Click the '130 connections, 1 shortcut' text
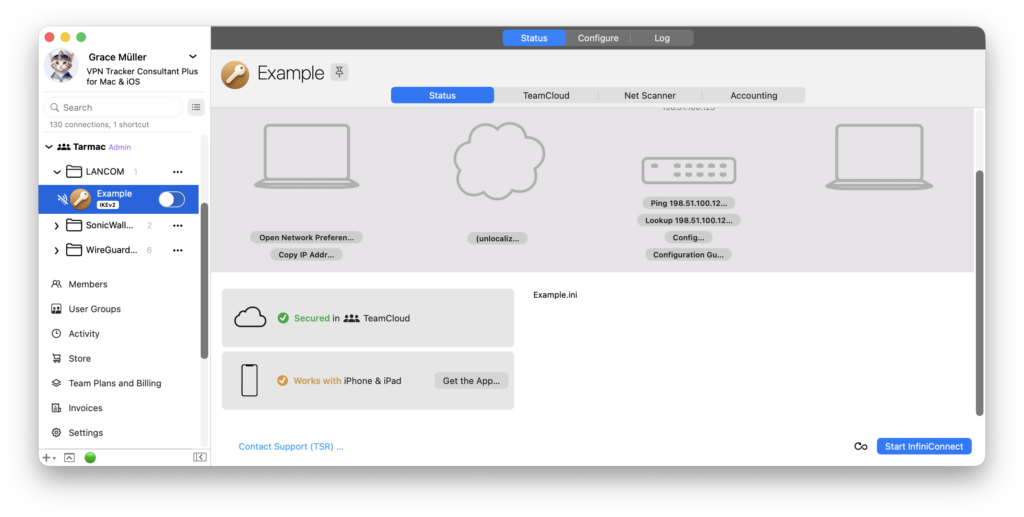Viewport: 1024px width, 517px height. pyautogui.click(x=99, y=124)
